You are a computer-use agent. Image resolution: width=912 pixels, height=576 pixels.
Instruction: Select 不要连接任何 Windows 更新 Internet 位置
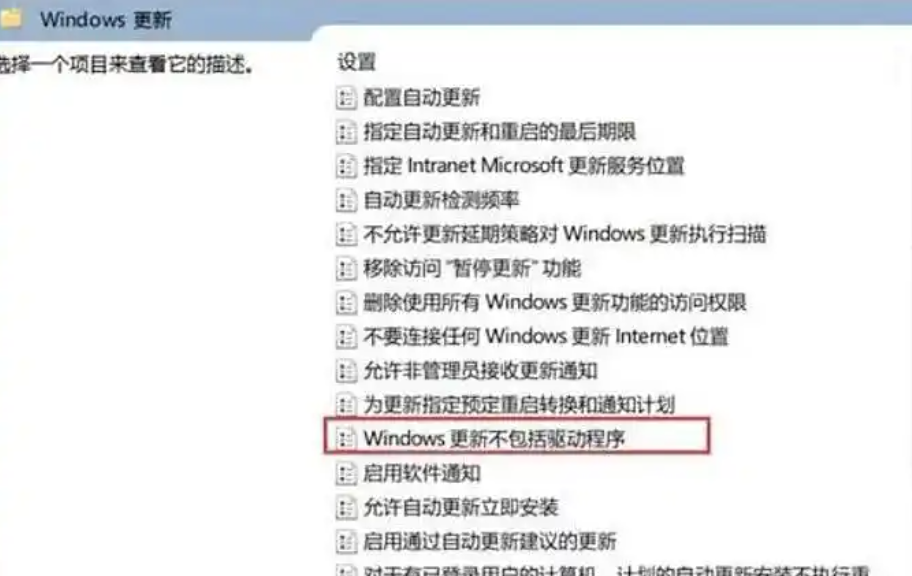(546, 337)
